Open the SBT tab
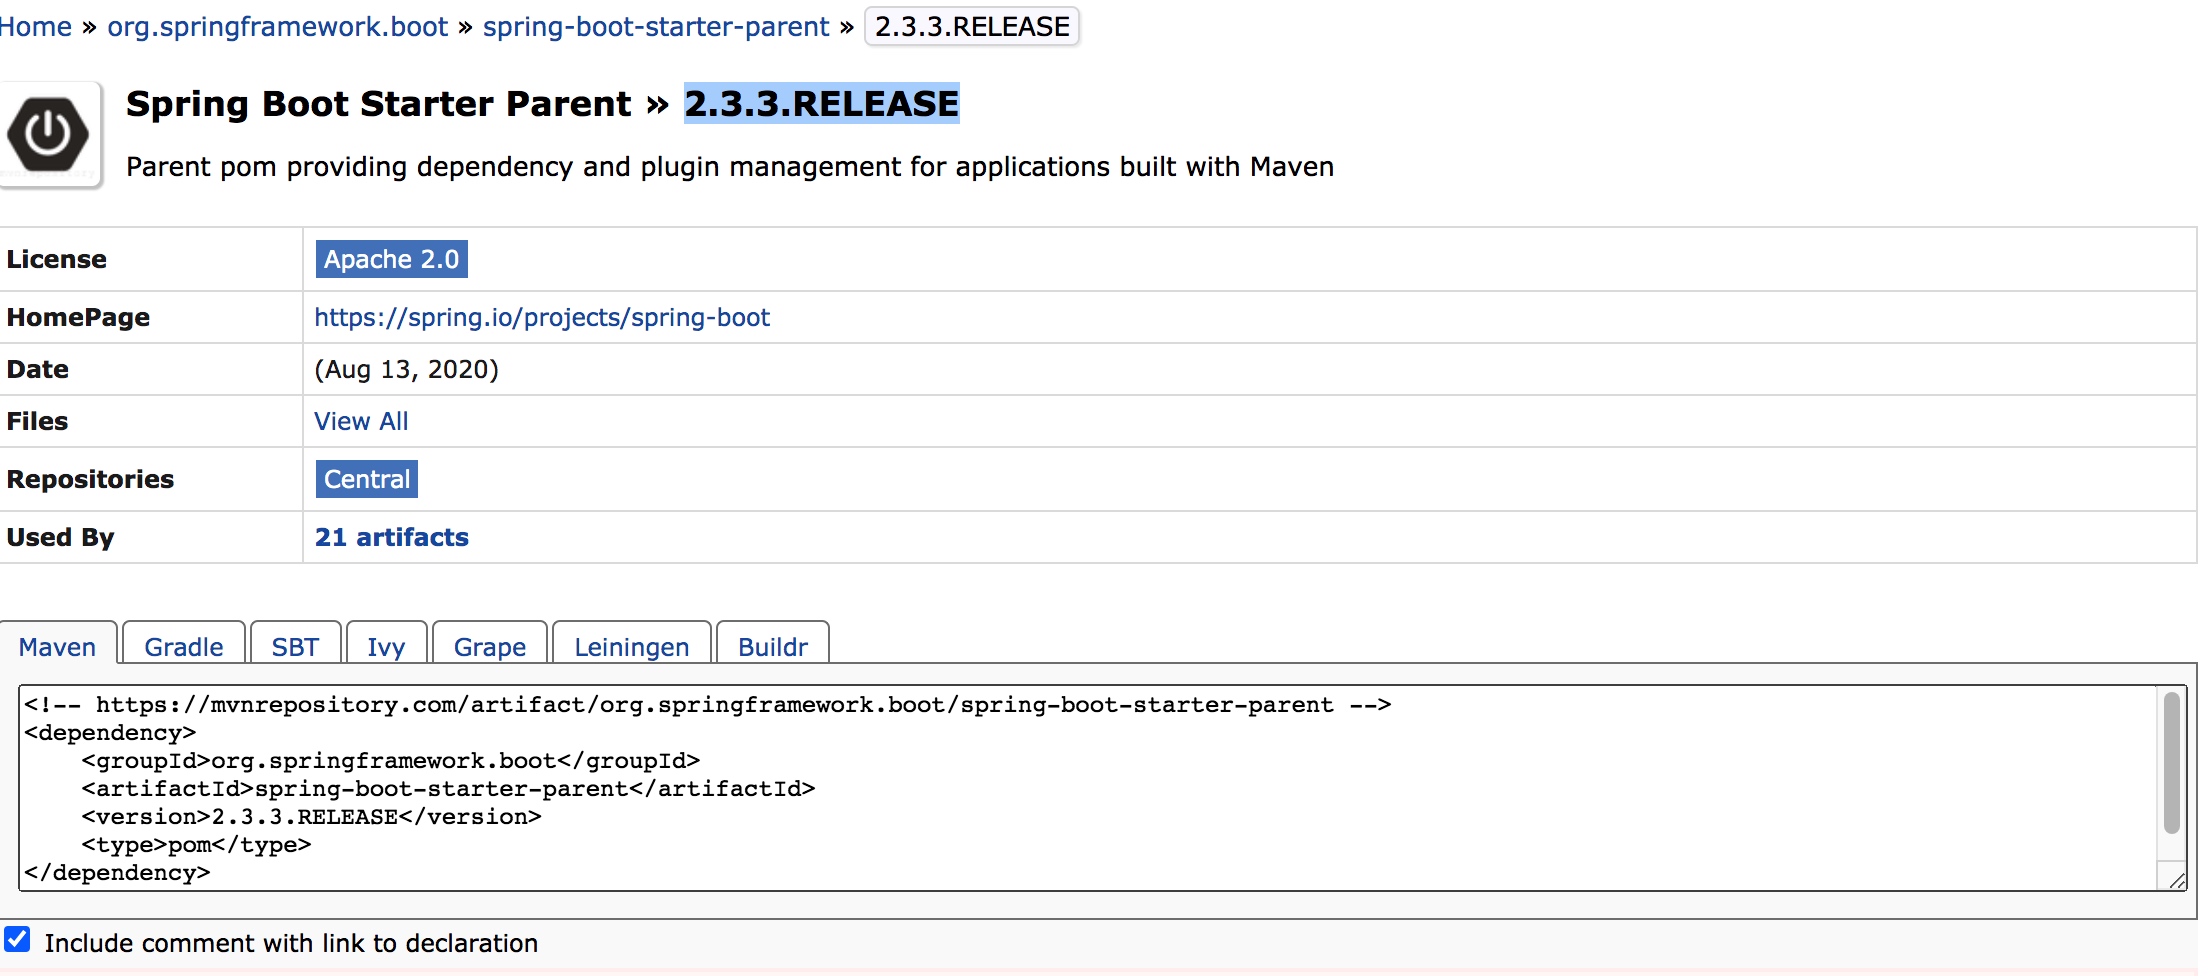This screenshot has height=976, width=2208. click(295, 647)
